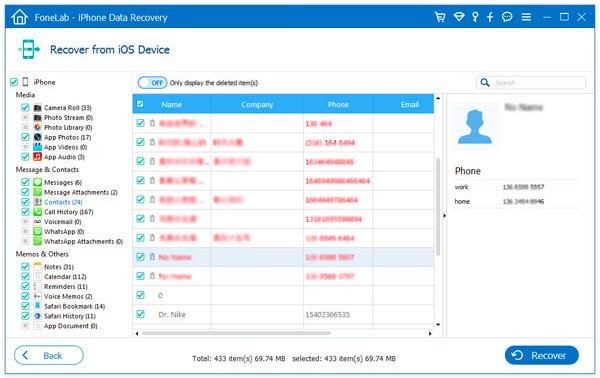Toggle only display deleted items switch
Image resolution: width=600 pixels, height=378 pixels.
[x=152, y=83]
